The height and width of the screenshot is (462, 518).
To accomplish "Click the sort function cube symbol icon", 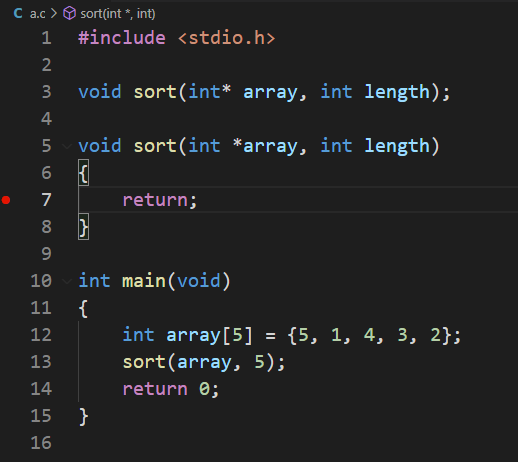I will click(69, 14).
